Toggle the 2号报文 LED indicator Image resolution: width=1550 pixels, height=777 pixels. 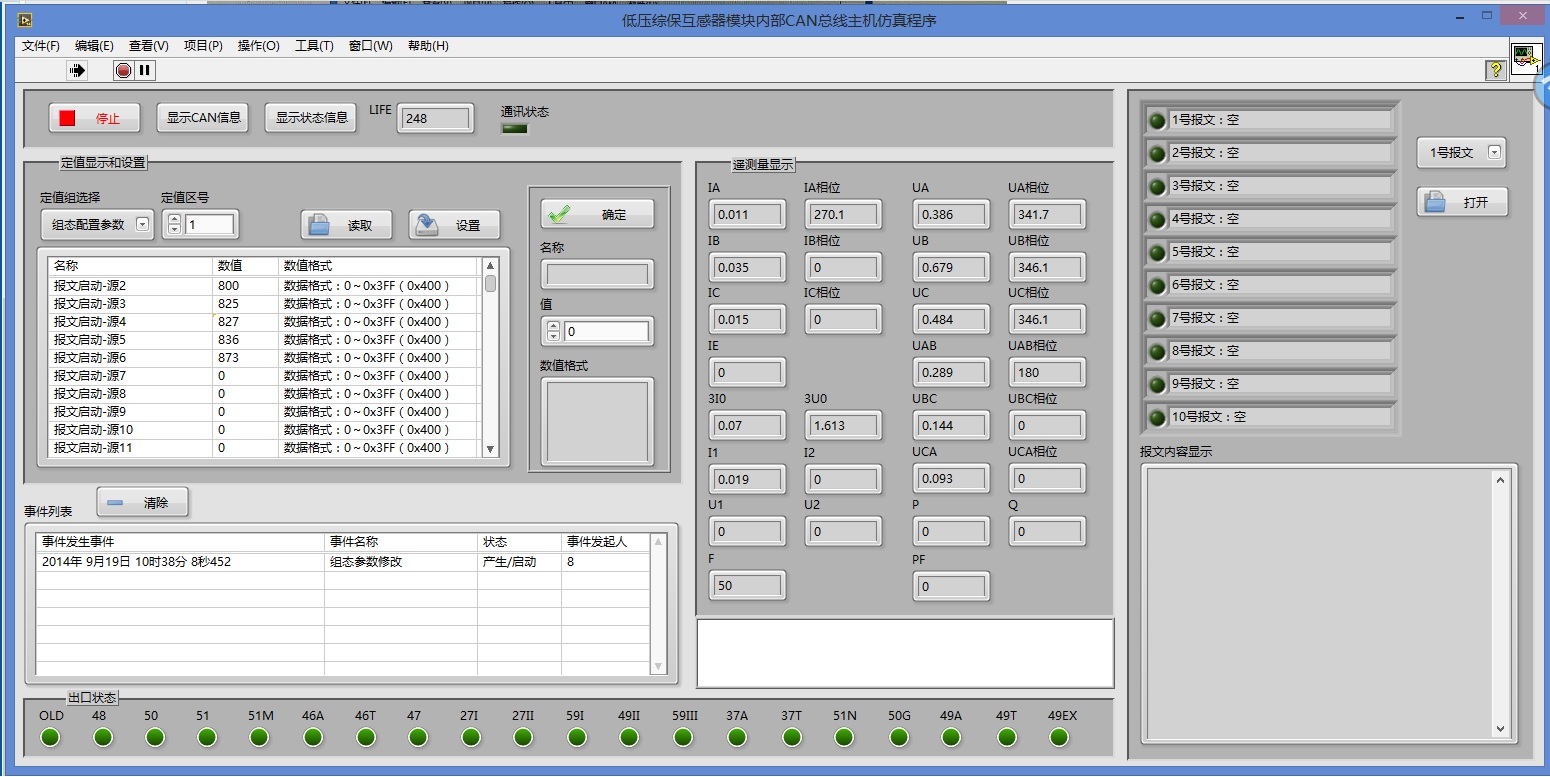click(x=1158, y=153)
